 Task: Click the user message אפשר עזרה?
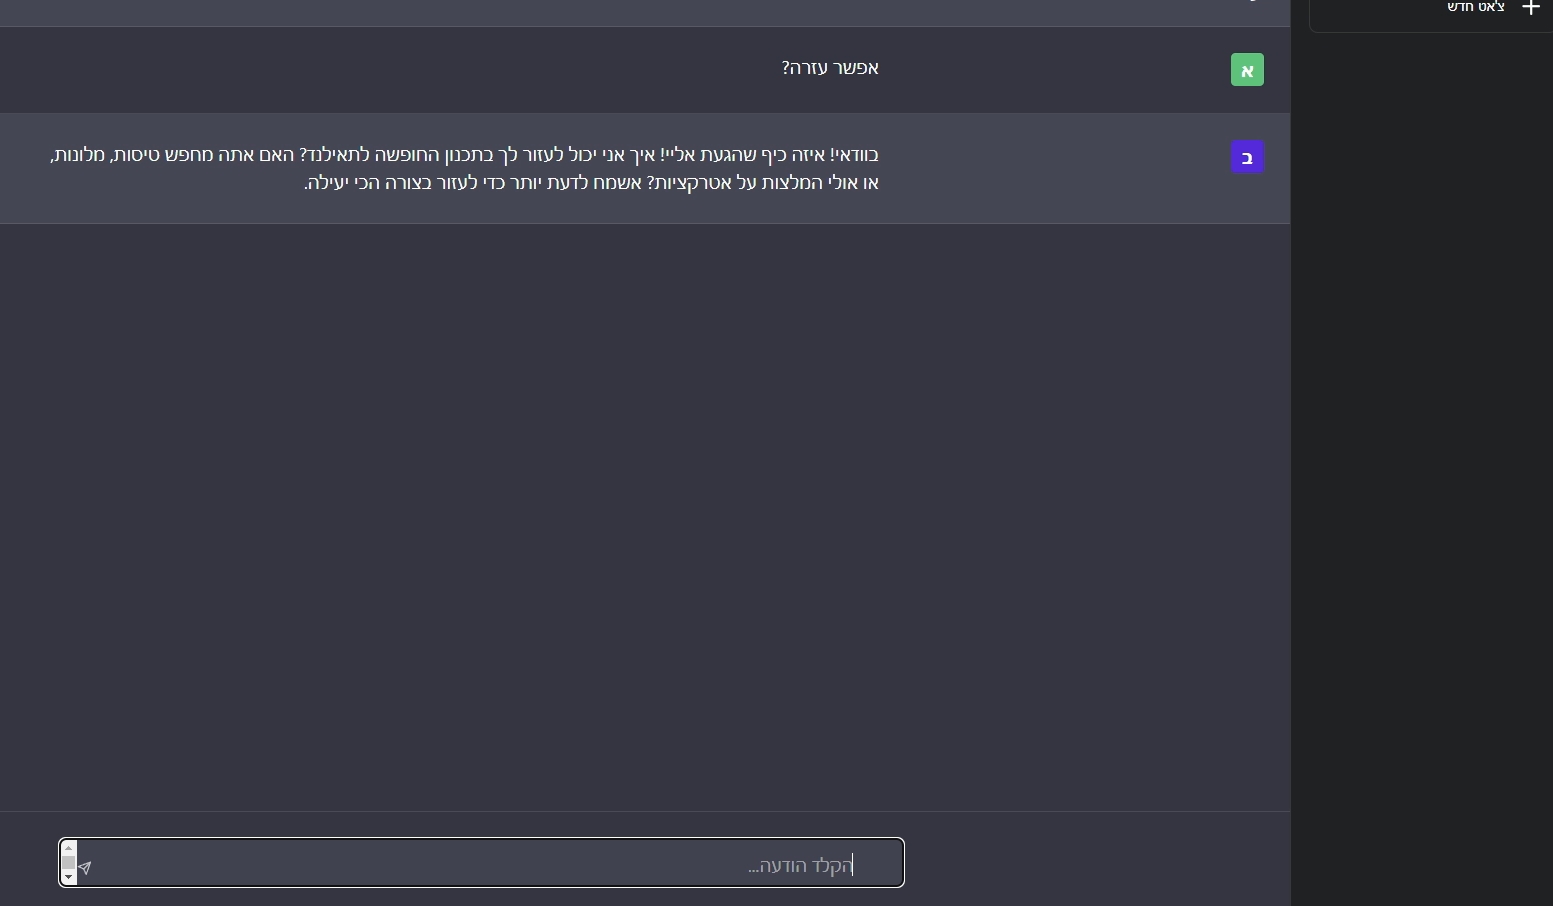(x=830, y=67)
